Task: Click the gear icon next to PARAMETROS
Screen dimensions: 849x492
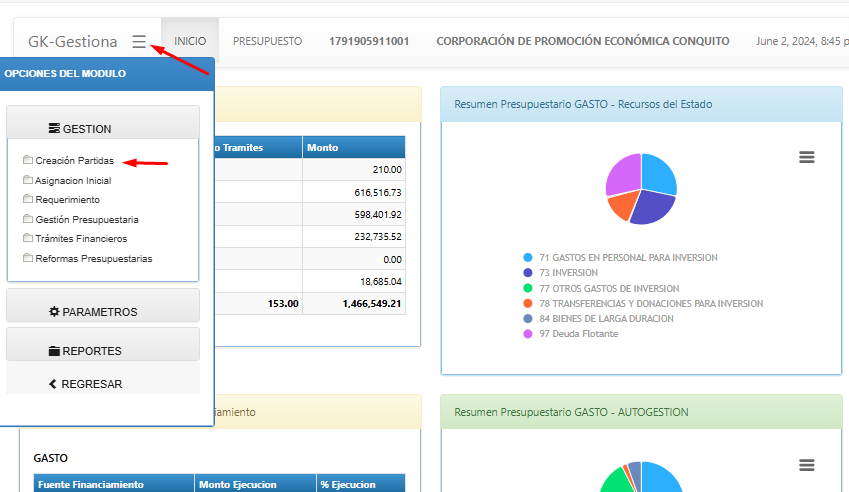Action: click(54, 312)
